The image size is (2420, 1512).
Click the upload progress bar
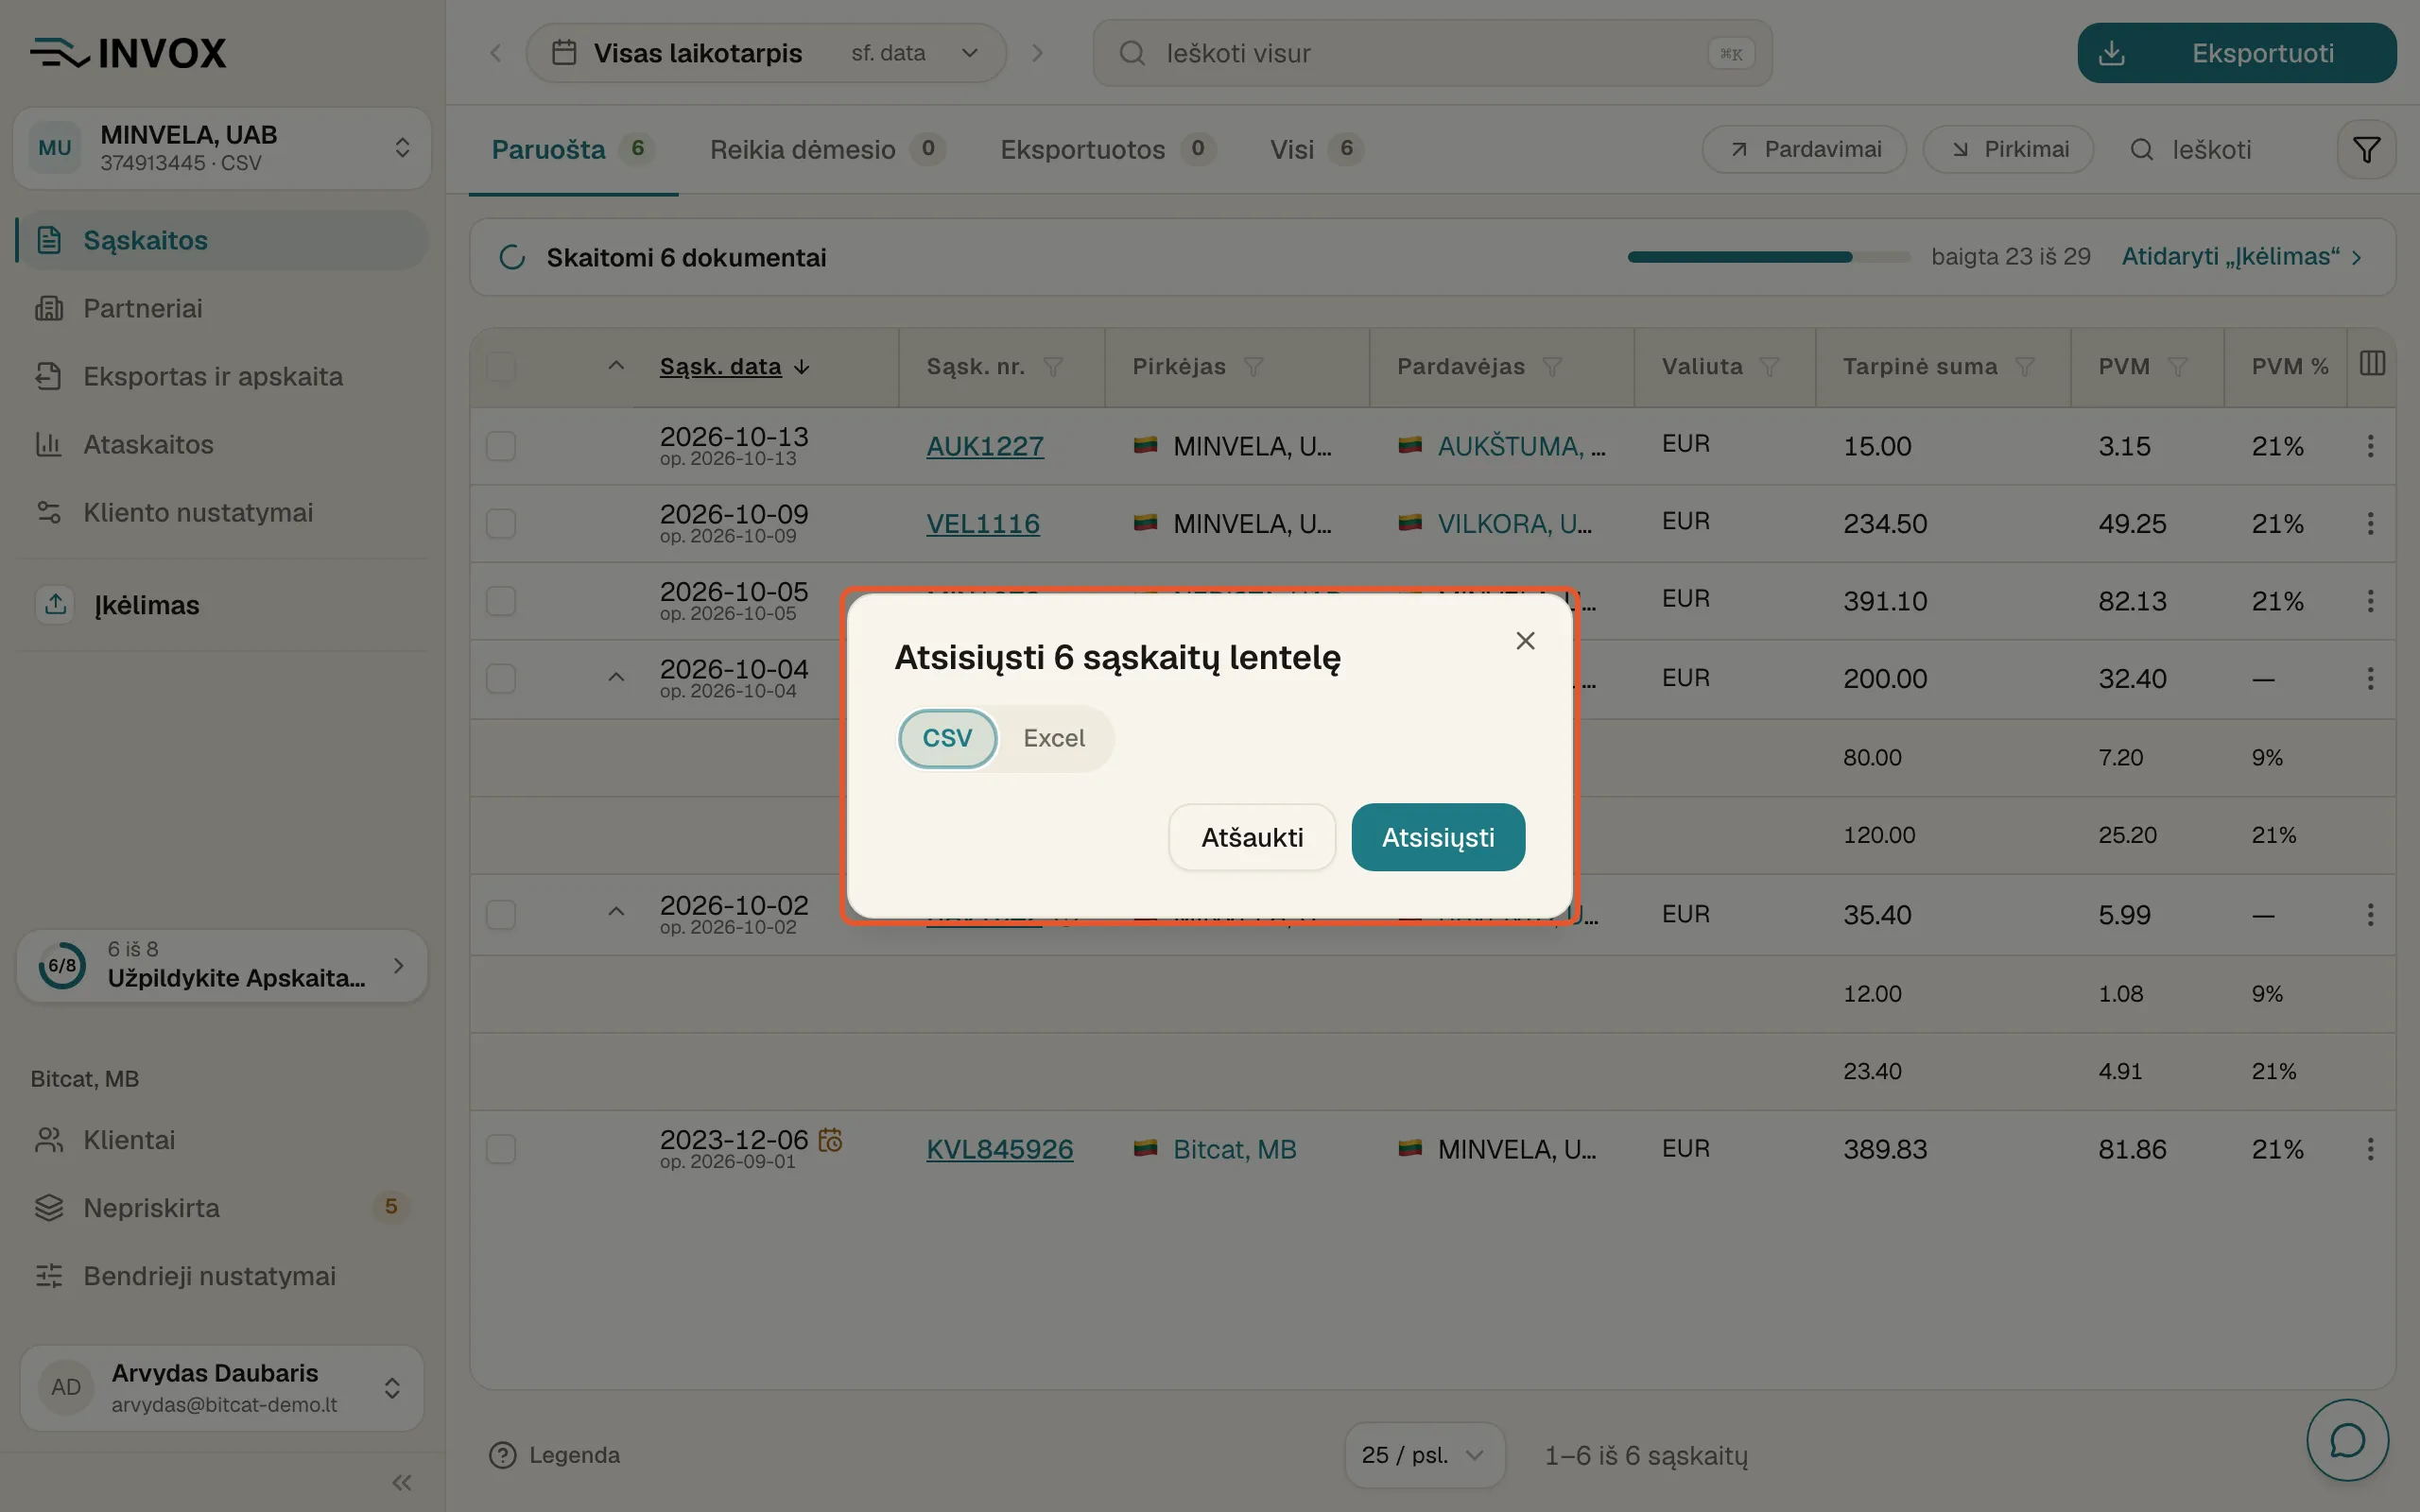click(1768, 257)
